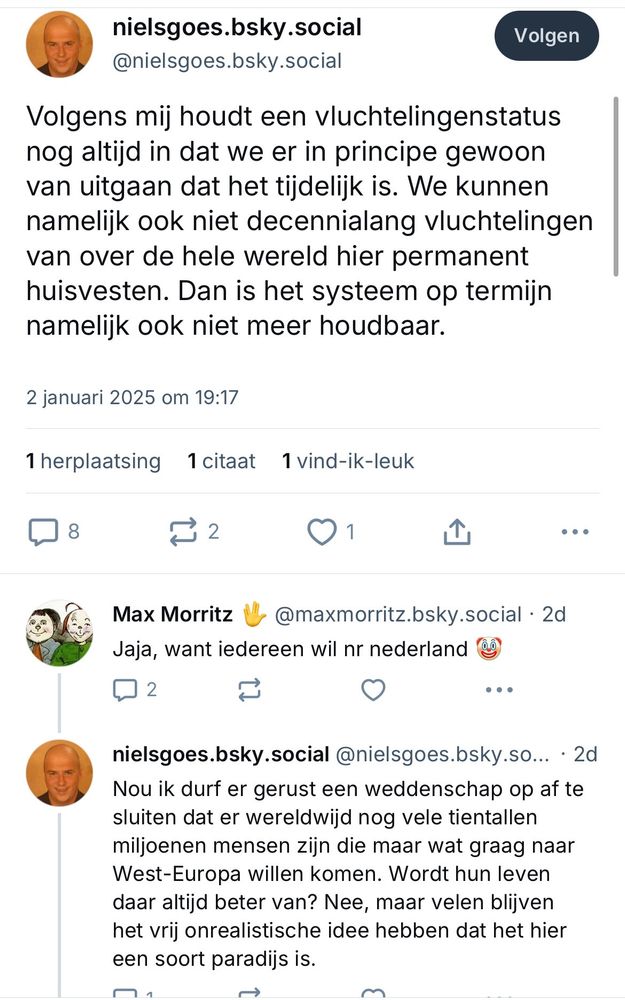Click the reply icon on the main post
This screenshot has height=1000, width=625.
click(43, 532)
